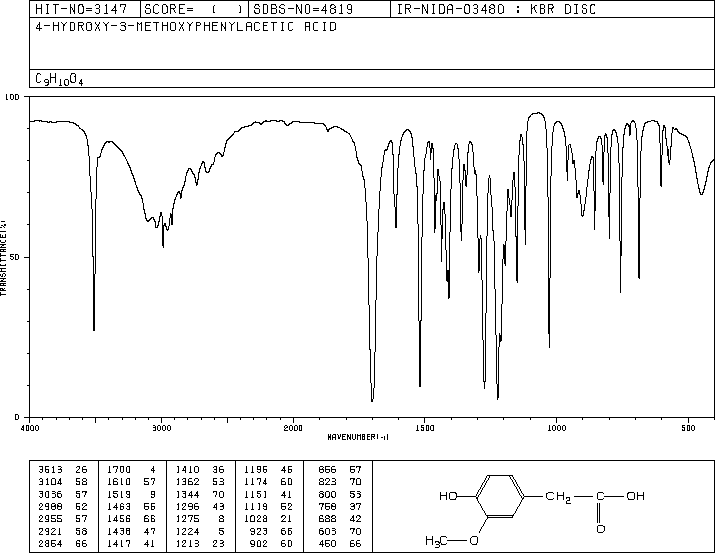
Task: Click the strongest carbonyl peak near 1700
Action: [x=372, y=400]
